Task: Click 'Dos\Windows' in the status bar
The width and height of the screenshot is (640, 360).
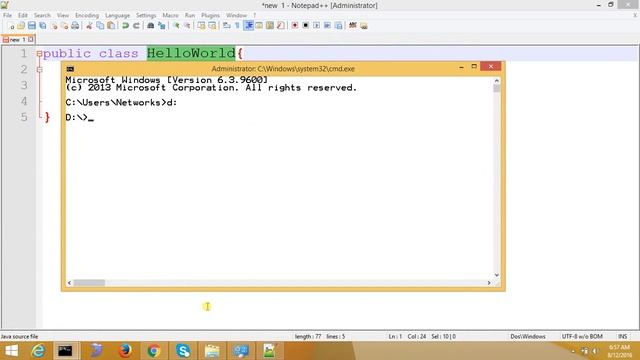Action: [x=528, y=336]
